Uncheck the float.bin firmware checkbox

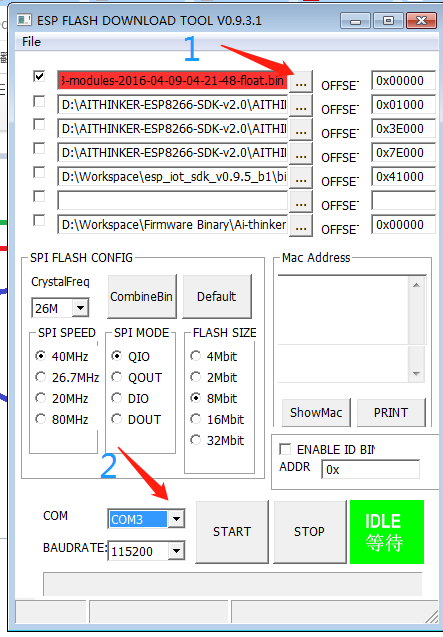click(39, 76)
